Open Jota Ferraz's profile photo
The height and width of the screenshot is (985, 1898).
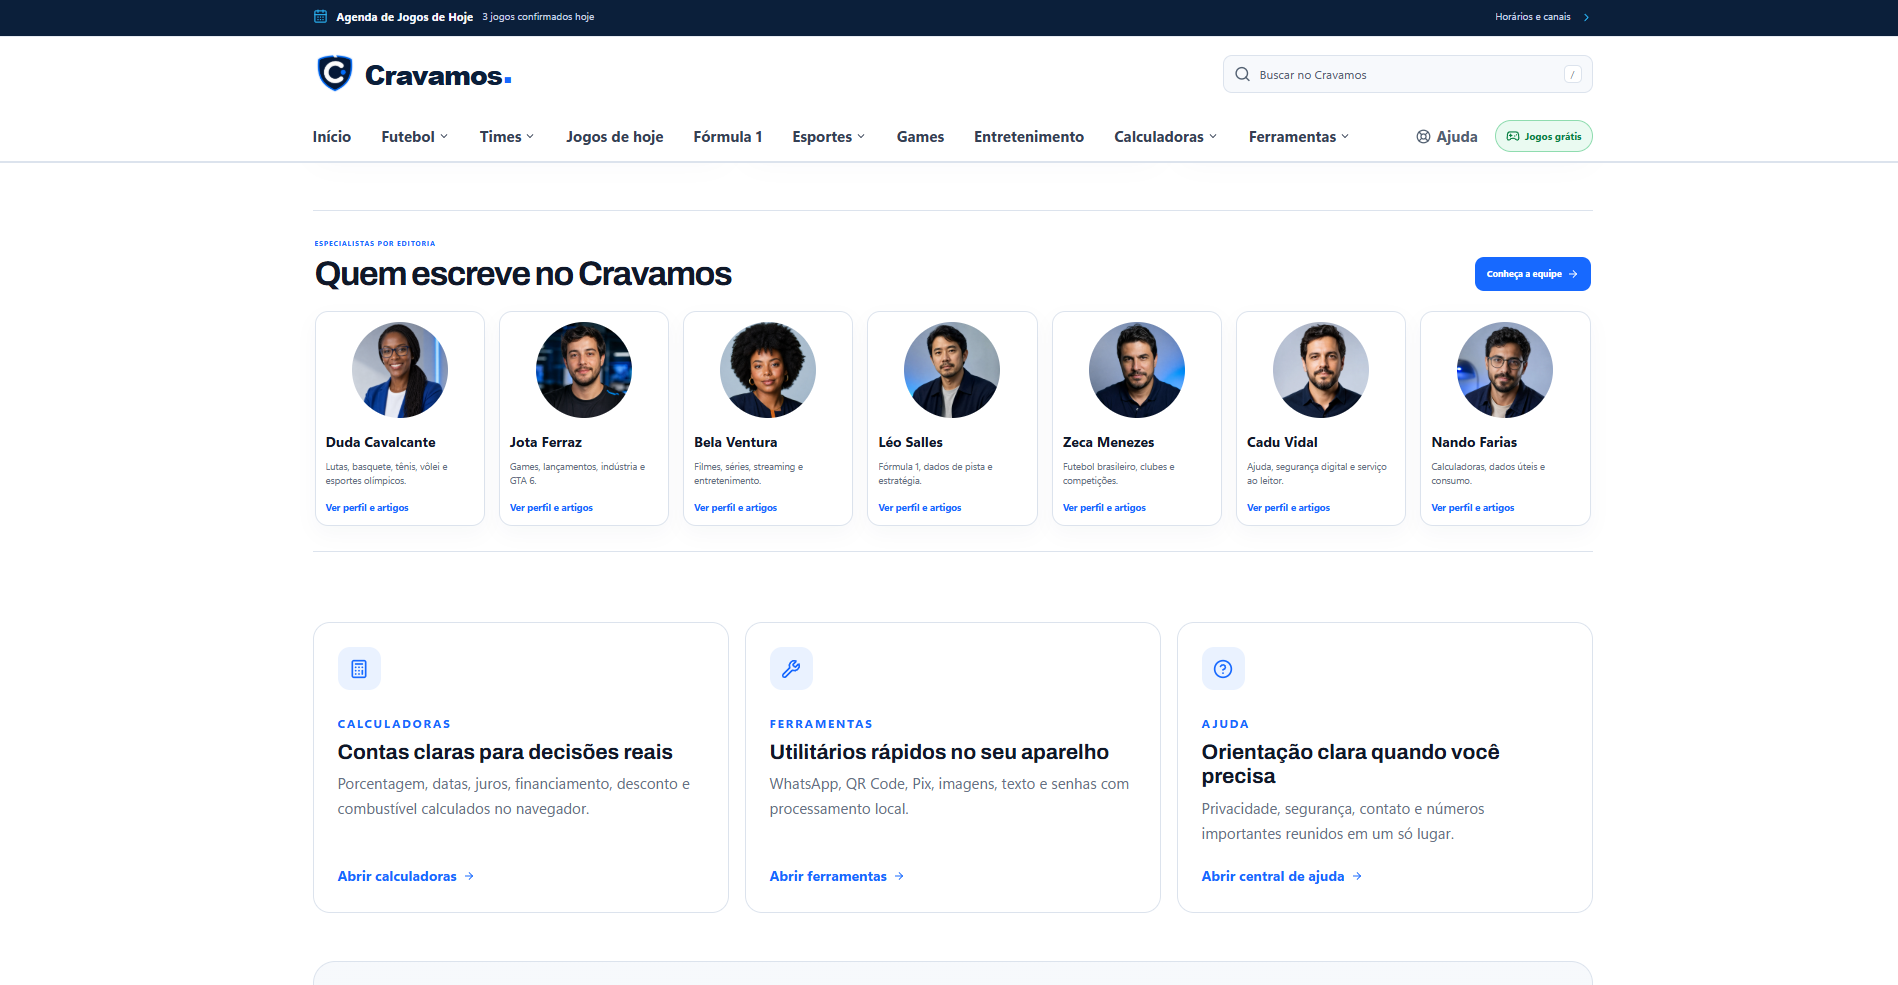[584, 370]
